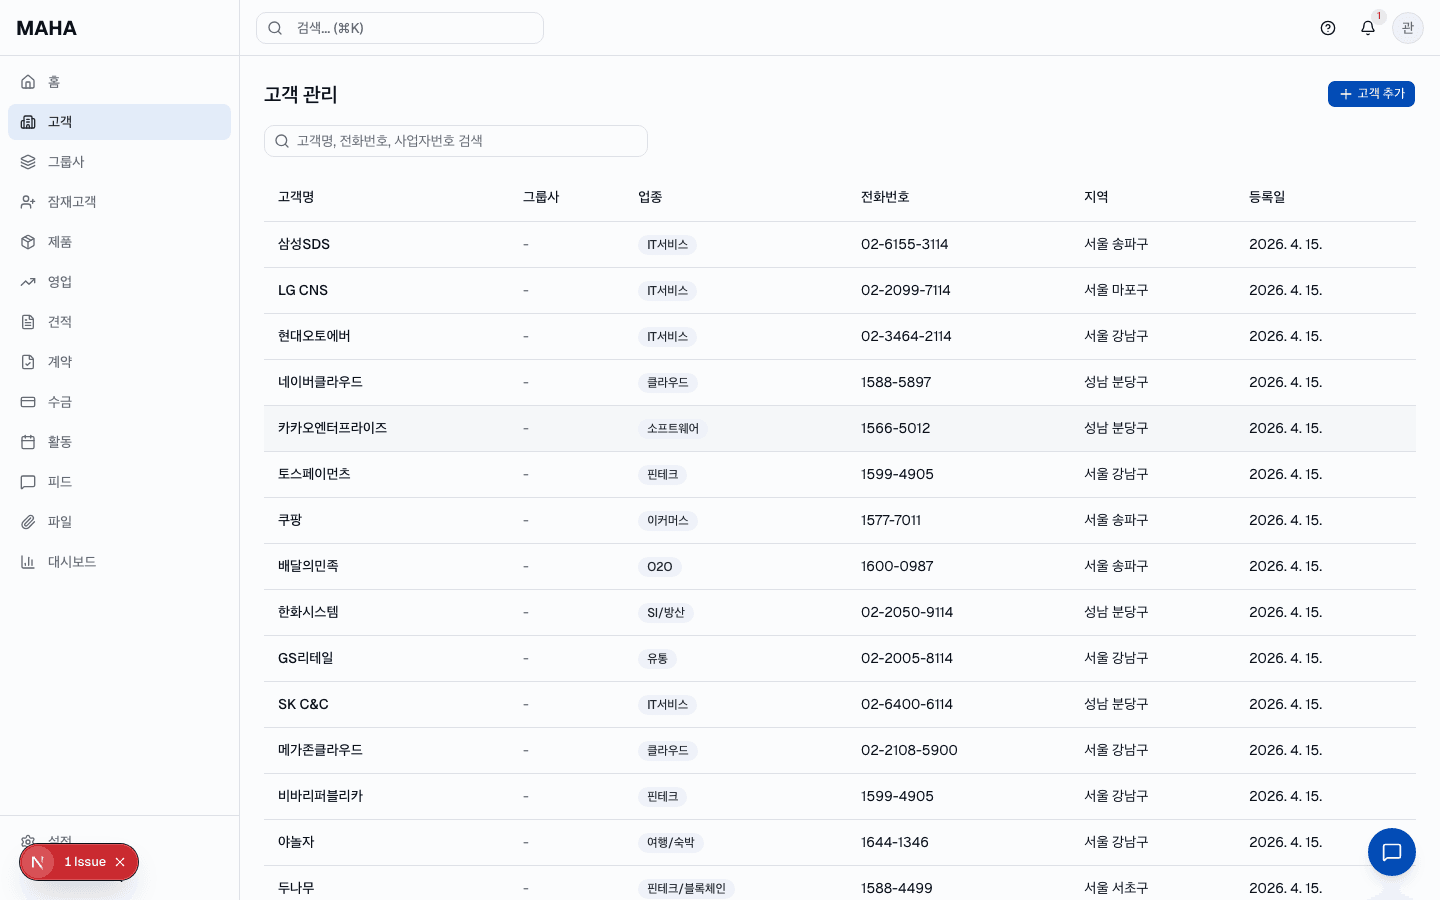This screenshot has width=1440, height=900.
Task: Open the 대시보드 menu item
Action: 119,562
